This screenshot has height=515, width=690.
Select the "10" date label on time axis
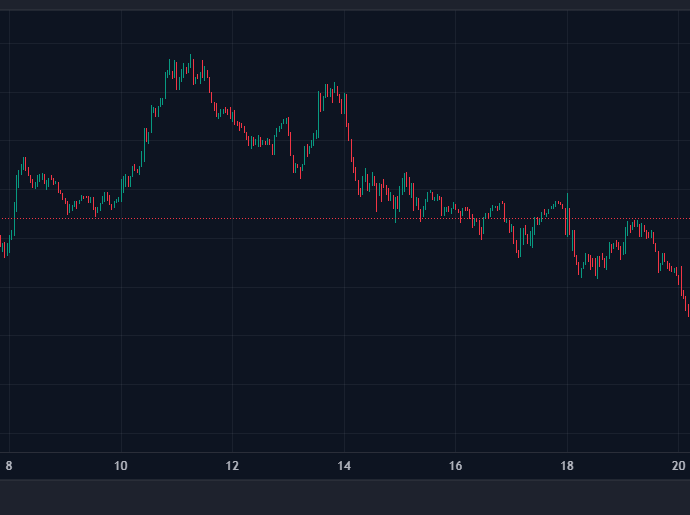tap(121, 465)
